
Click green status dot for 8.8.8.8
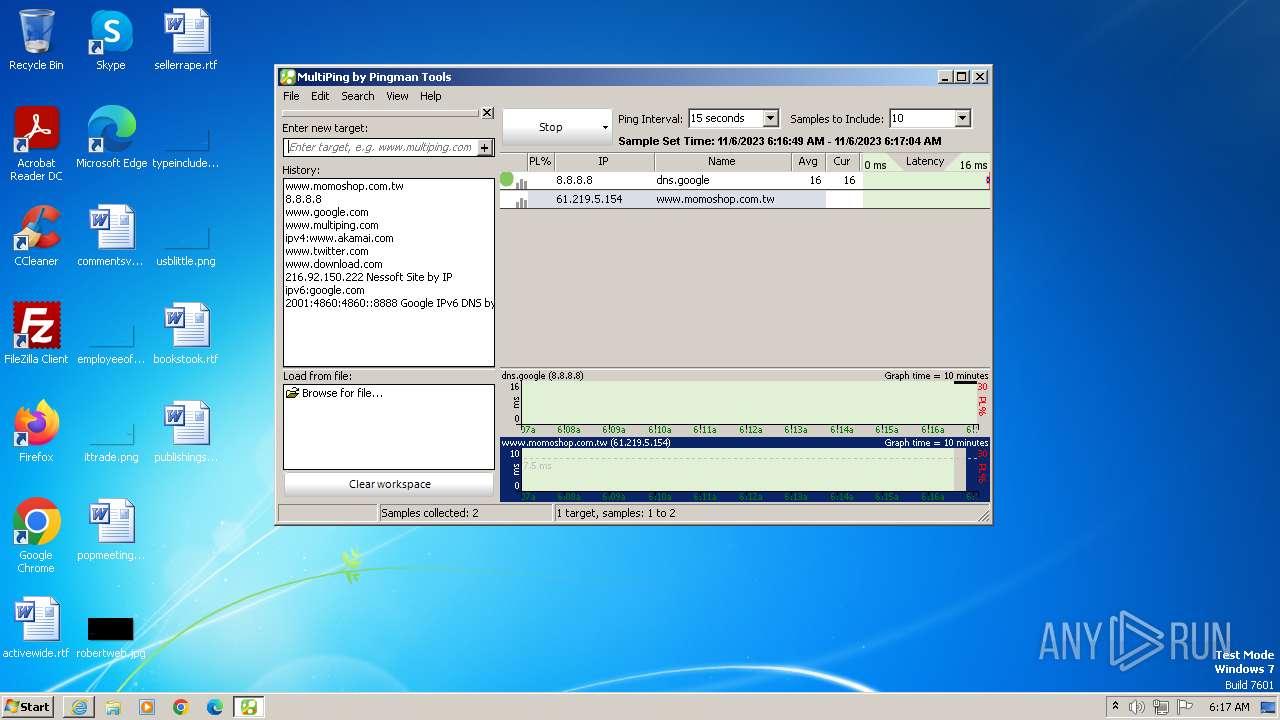pyautogui.click(x=507, y=179)
